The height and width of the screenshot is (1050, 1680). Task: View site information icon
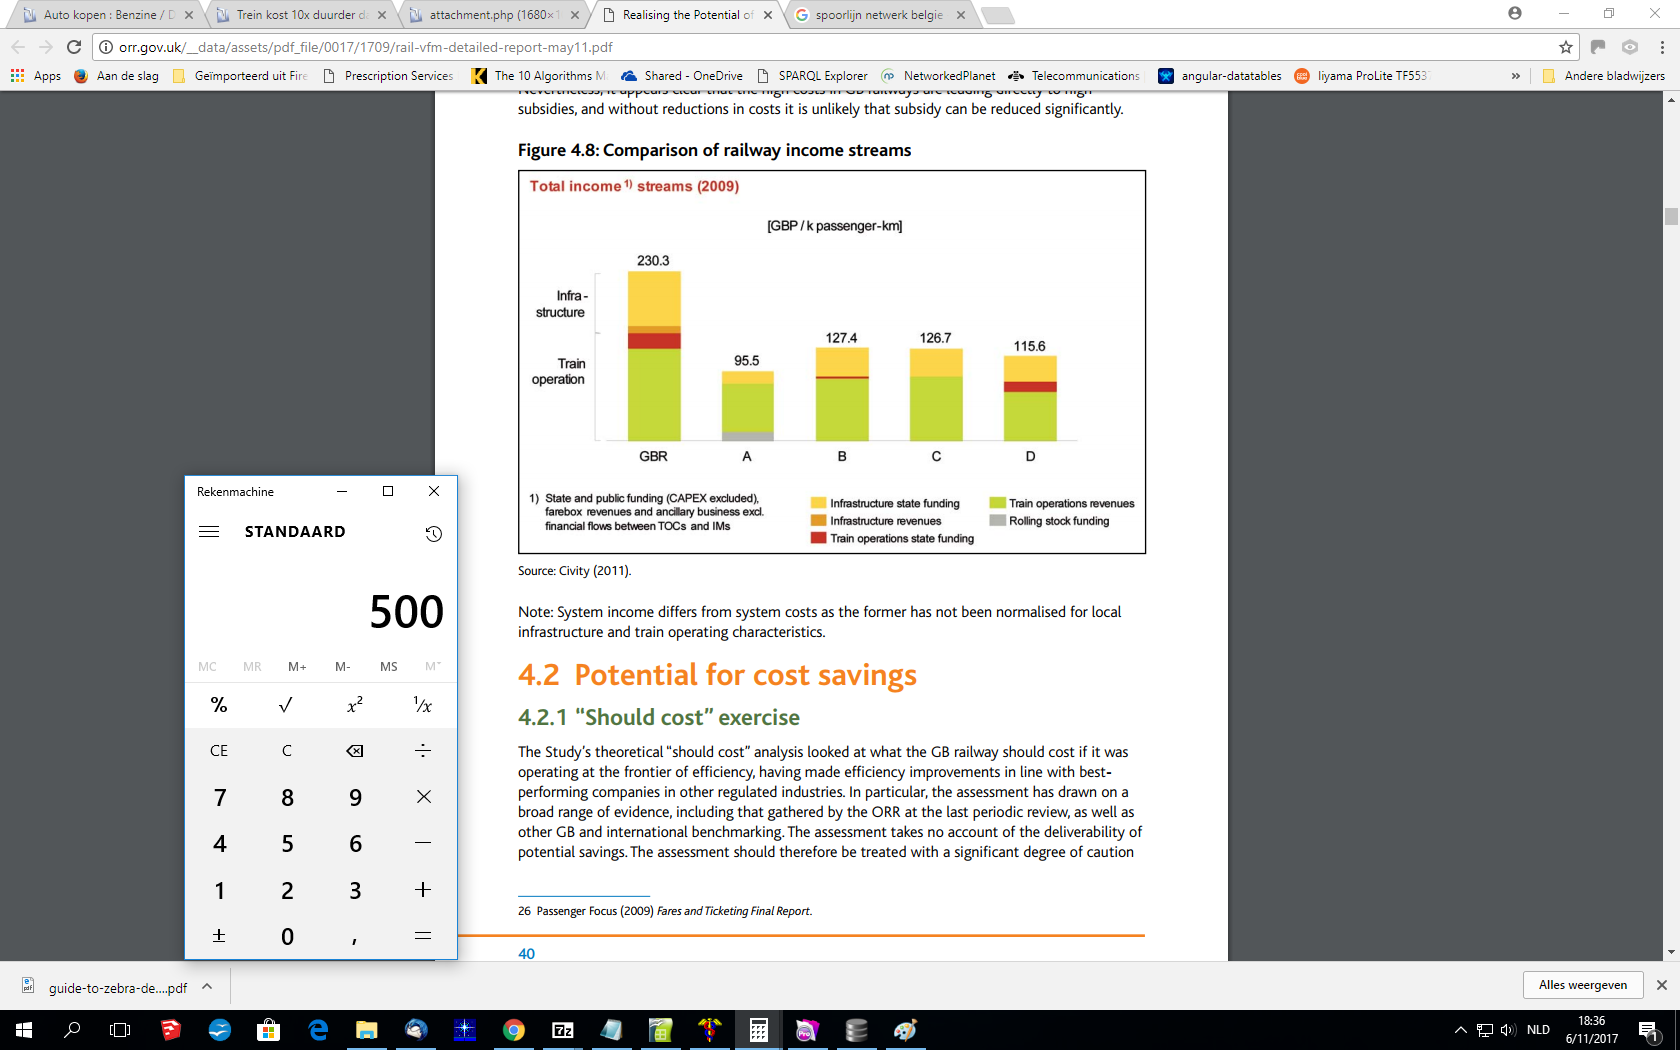click(x=106, y=47)
